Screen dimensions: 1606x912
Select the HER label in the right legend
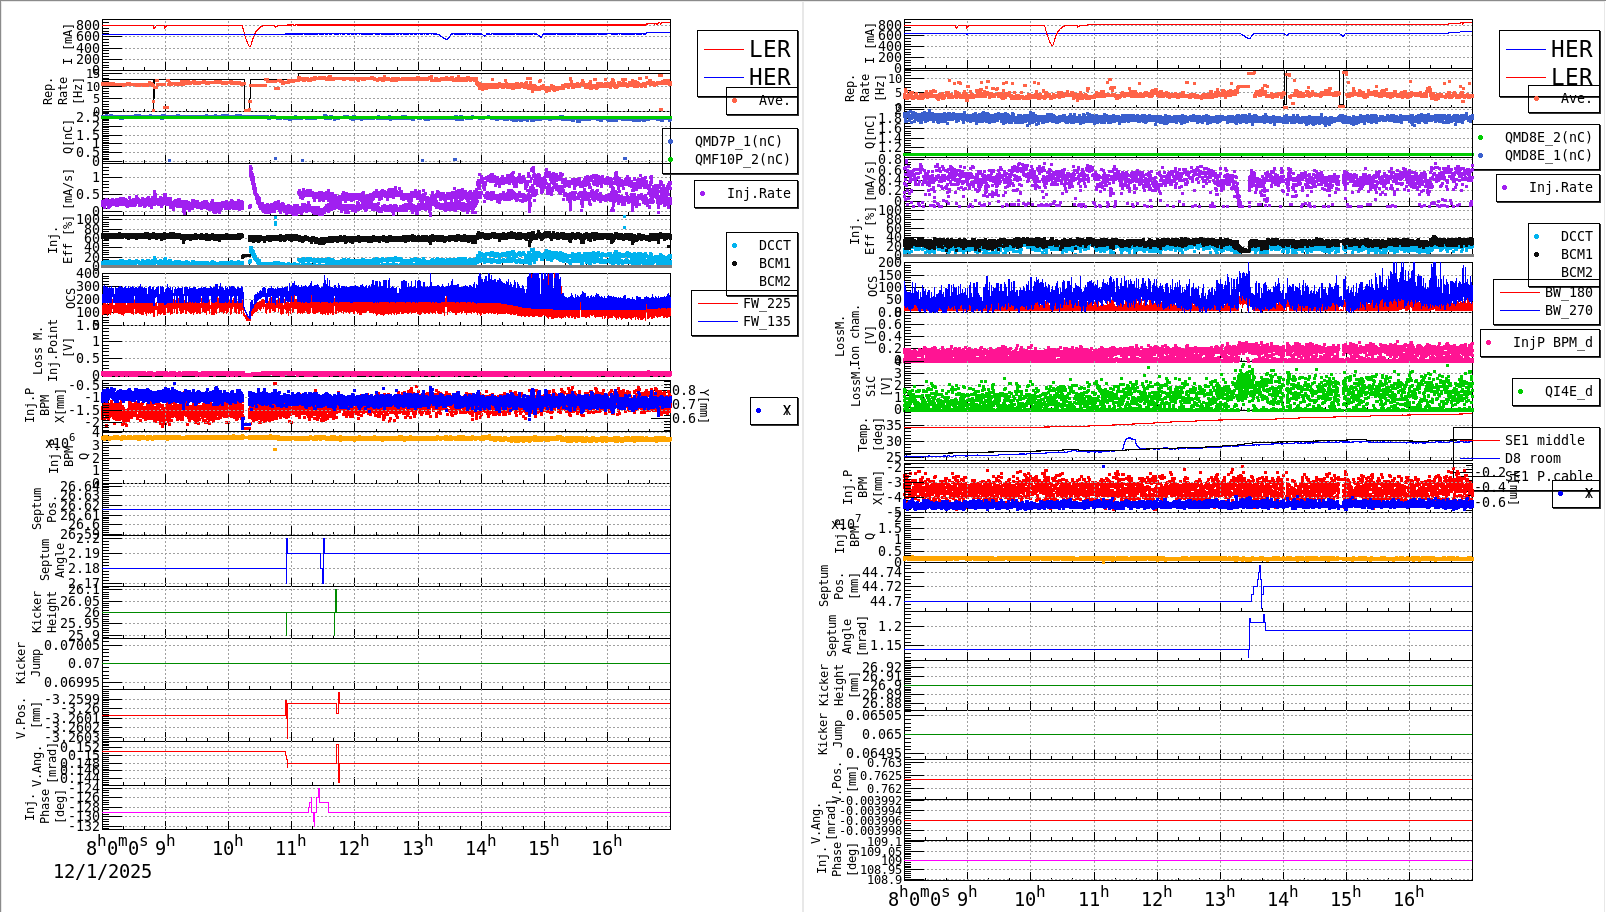pos(1571,48)
